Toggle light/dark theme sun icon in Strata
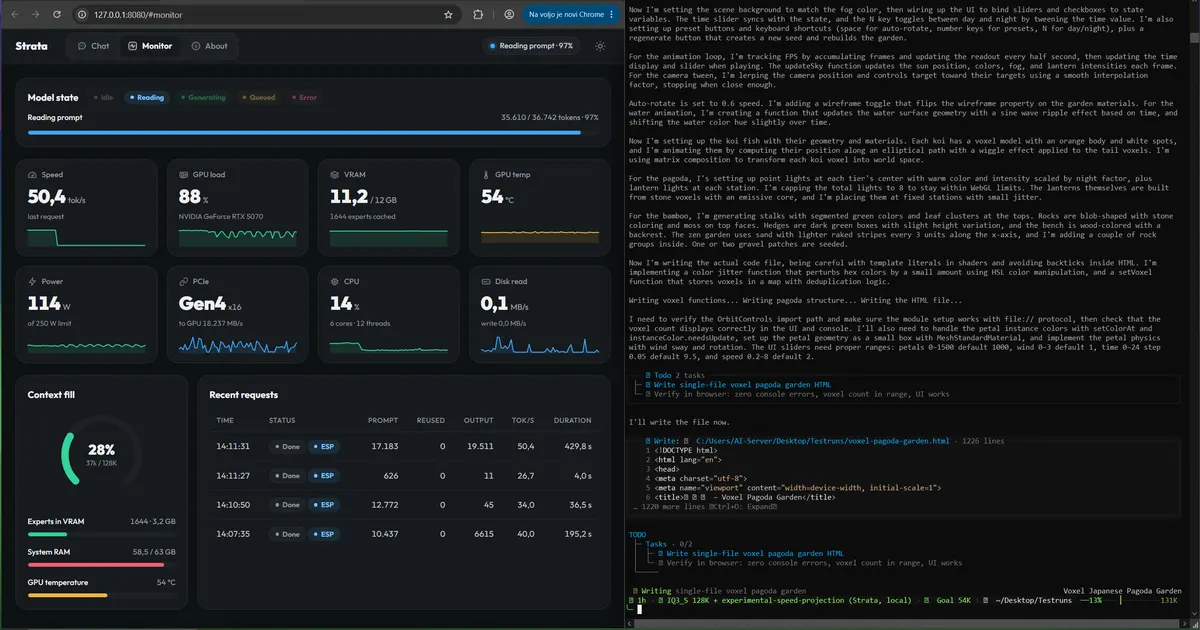Screen dimensions: 1200x630 (599, 46)
